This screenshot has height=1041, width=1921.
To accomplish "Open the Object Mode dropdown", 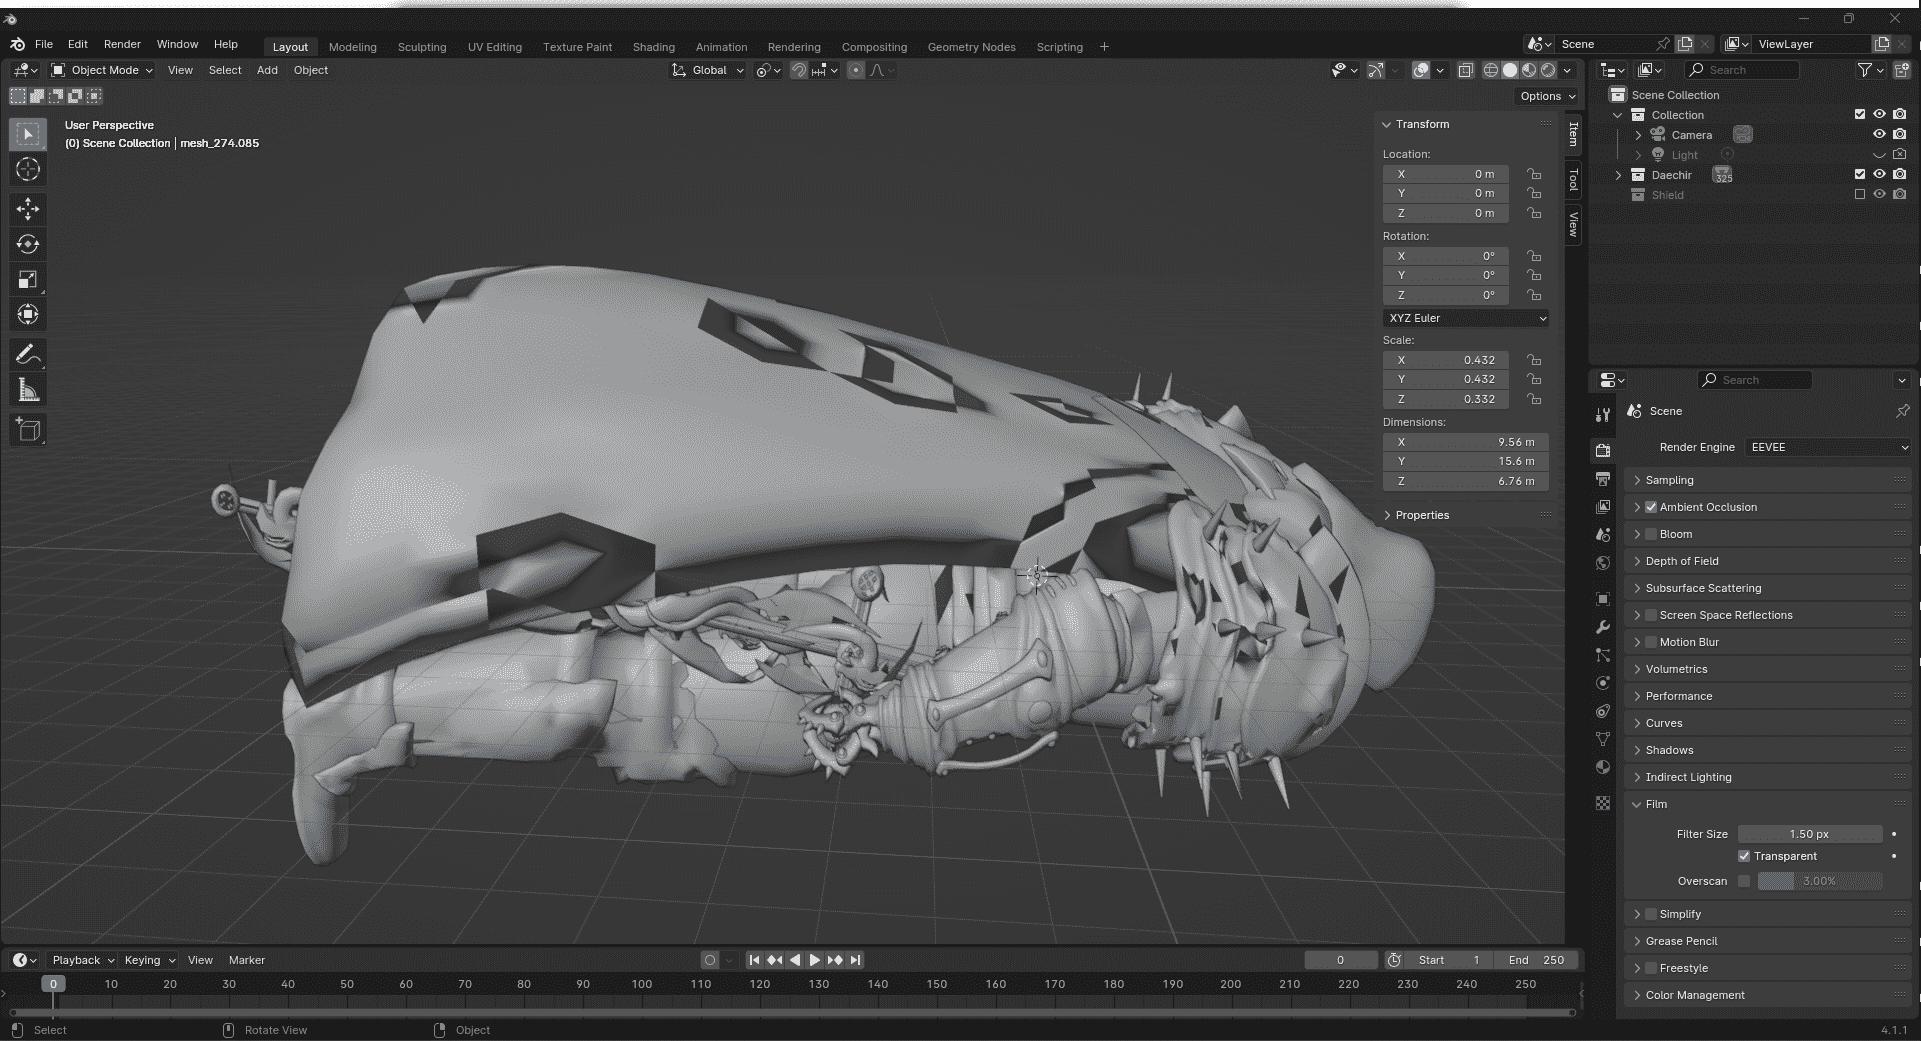I will click(x=102, y=70).
